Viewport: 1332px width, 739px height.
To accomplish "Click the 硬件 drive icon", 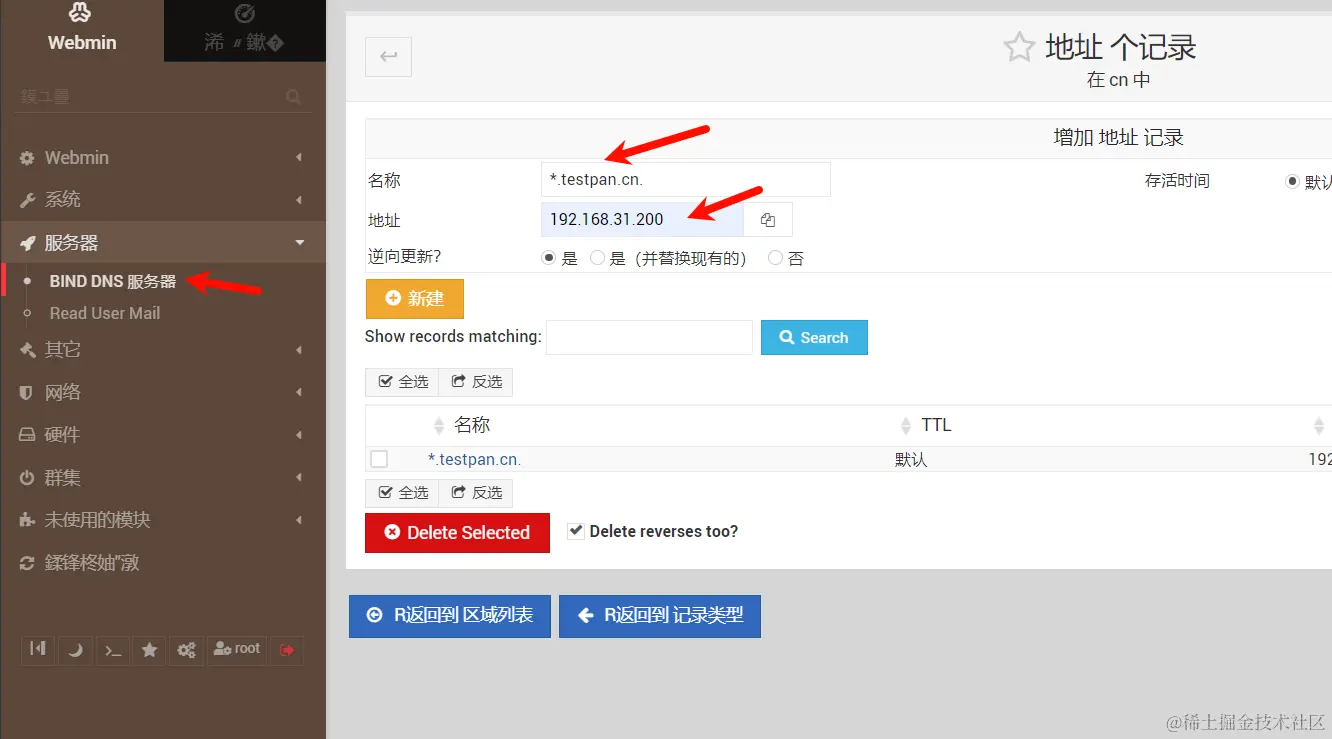I will tap(28, 436).
